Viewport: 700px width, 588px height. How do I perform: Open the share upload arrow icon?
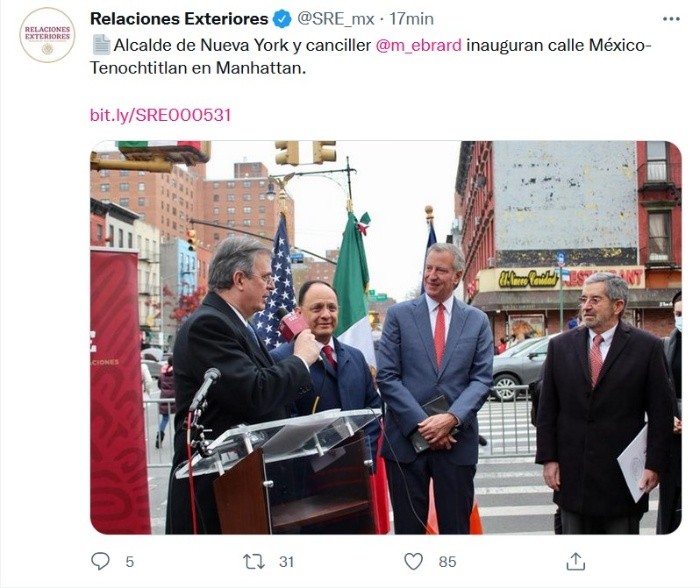[x=575, y=561]
